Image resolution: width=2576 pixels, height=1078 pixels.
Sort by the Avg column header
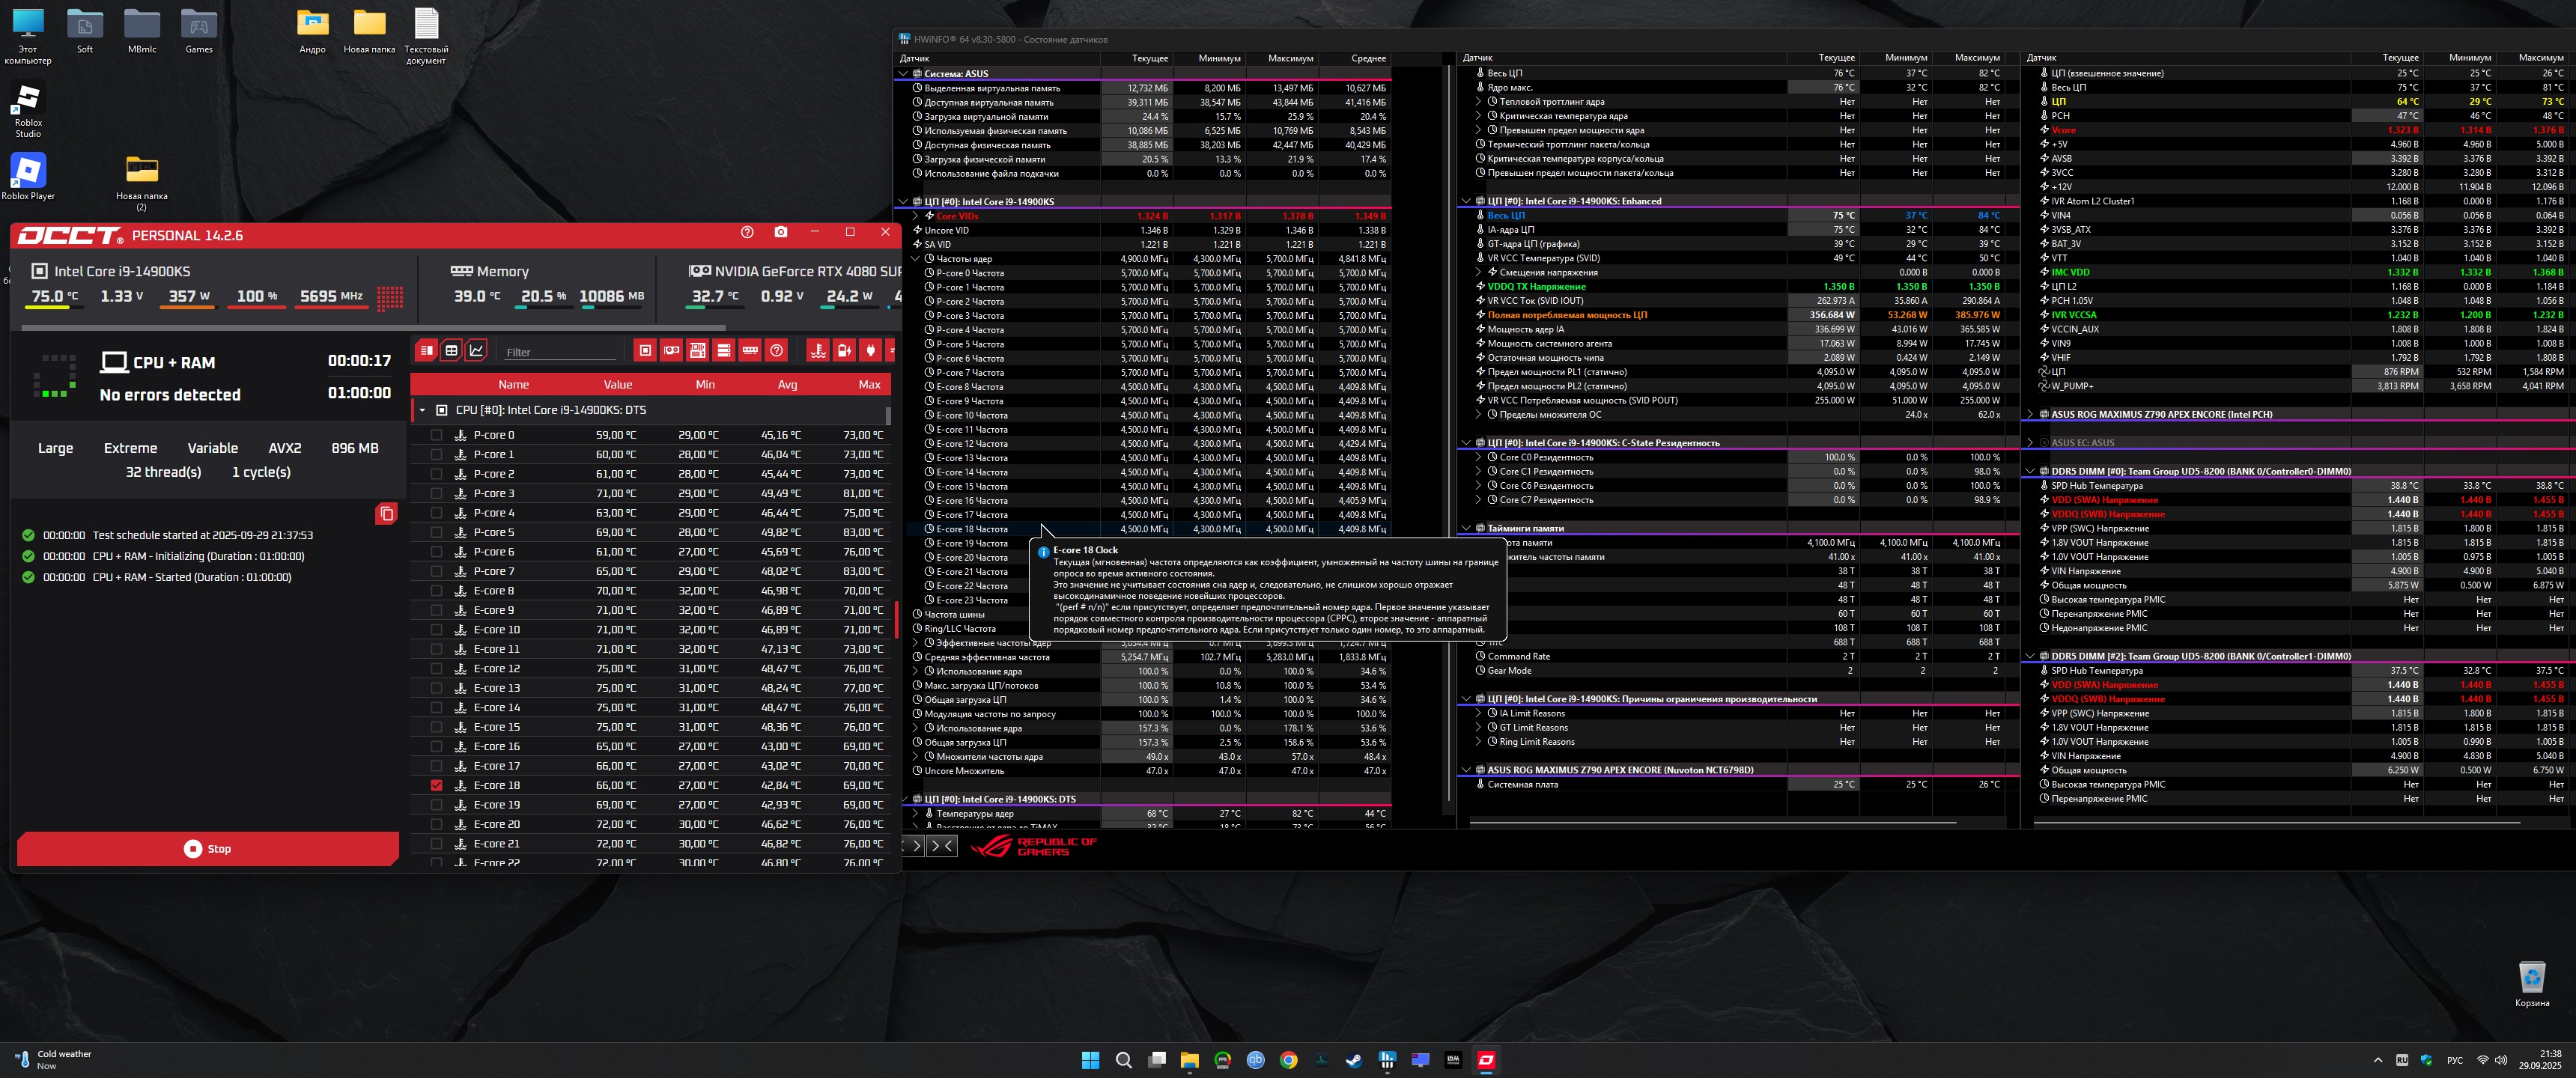point(787,385)
